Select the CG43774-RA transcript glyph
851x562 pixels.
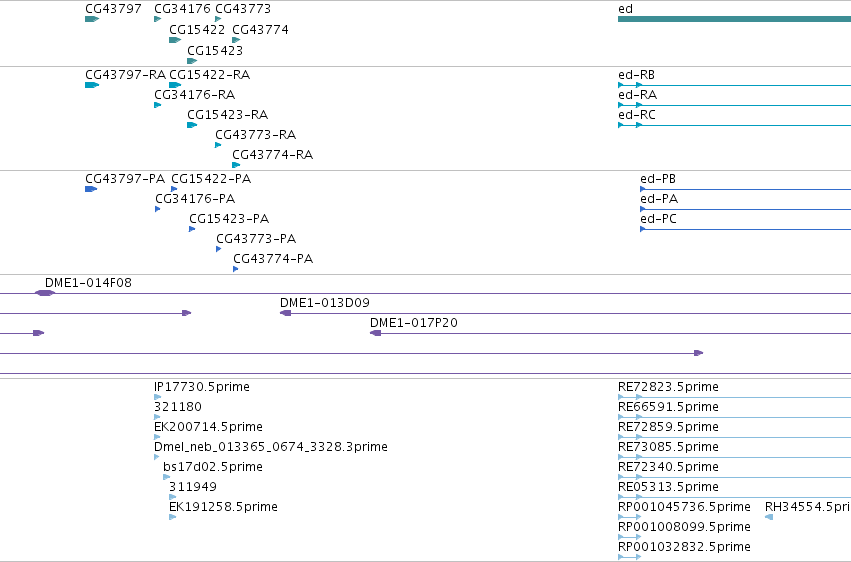(x=236, y=165)
